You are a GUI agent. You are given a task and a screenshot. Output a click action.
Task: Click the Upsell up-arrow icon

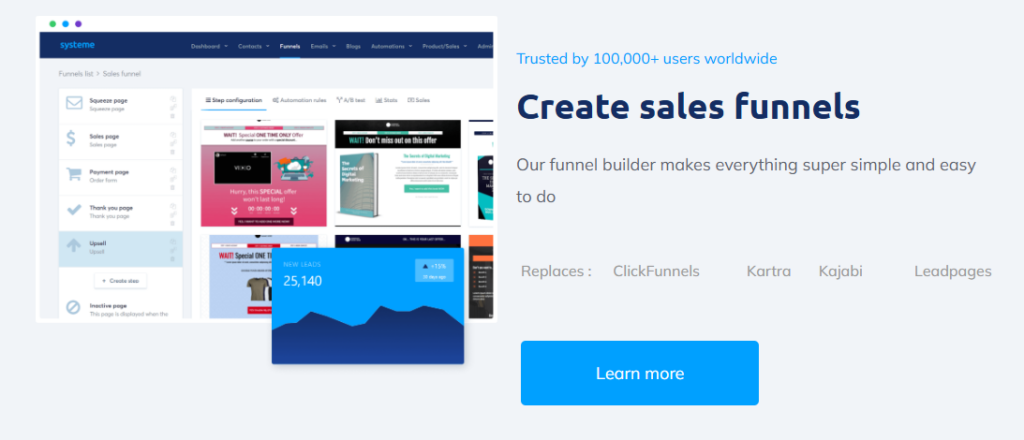click(74, 245)
